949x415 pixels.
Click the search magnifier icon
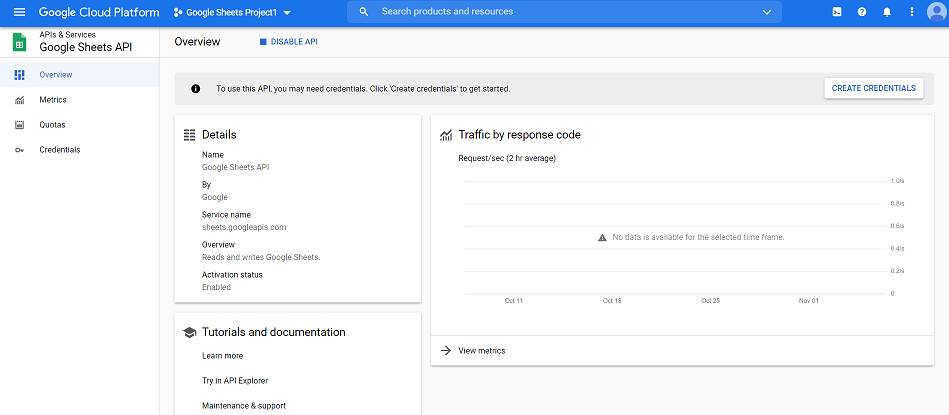tap(363, 12)
